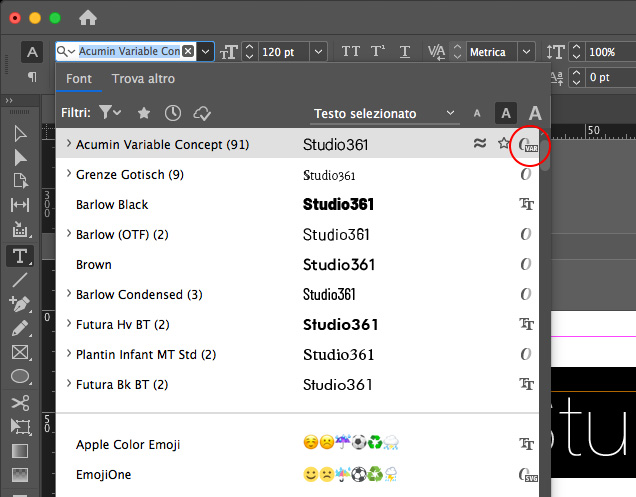Click the font size 120 pt field
The image size is (636, 497).
pyautogui.click(x=284, y=52)
